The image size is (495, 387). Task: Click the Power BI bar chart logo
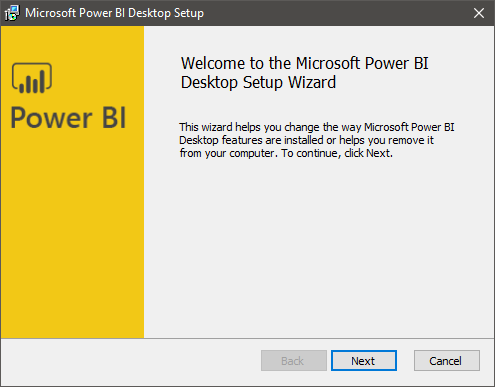[x=32, y=78]
